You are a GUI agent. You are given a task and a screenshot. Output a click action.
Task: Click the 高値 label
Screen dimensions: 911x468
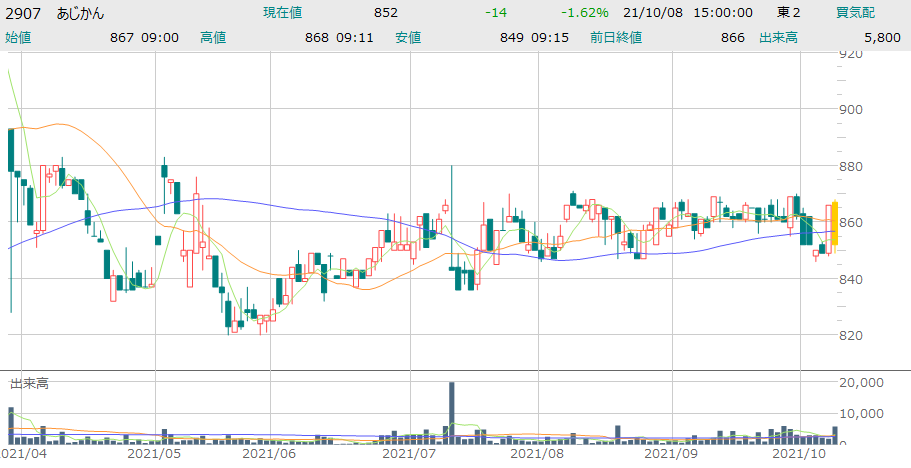(x=213, y=37)
